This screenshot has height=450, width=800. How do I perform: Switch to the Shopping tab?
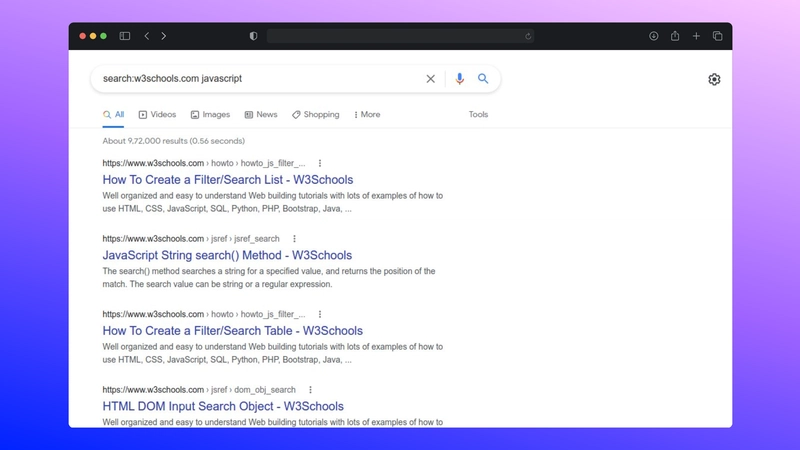pyautogui.click(x=315, y=115)
